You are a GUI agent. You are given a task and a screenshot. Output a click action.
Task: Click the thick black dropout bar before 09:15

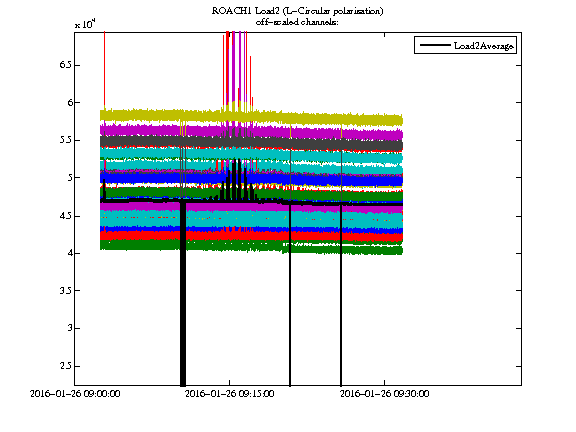point(183,294)
